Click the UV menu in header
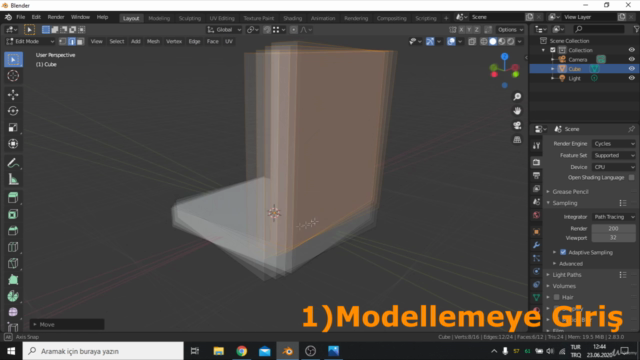640x360 pixels. [229, 41]
